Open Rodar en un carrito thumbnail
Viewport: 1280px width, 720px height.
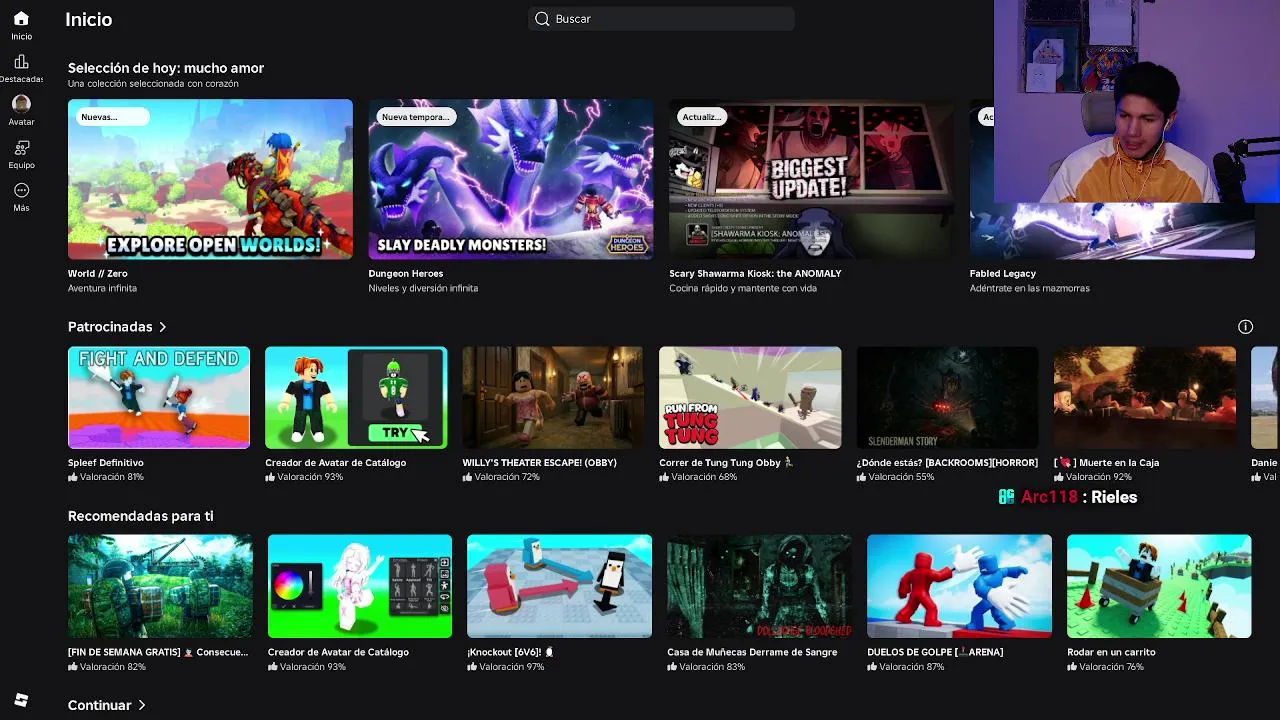pyautogui.click(x=1159, y=586)
